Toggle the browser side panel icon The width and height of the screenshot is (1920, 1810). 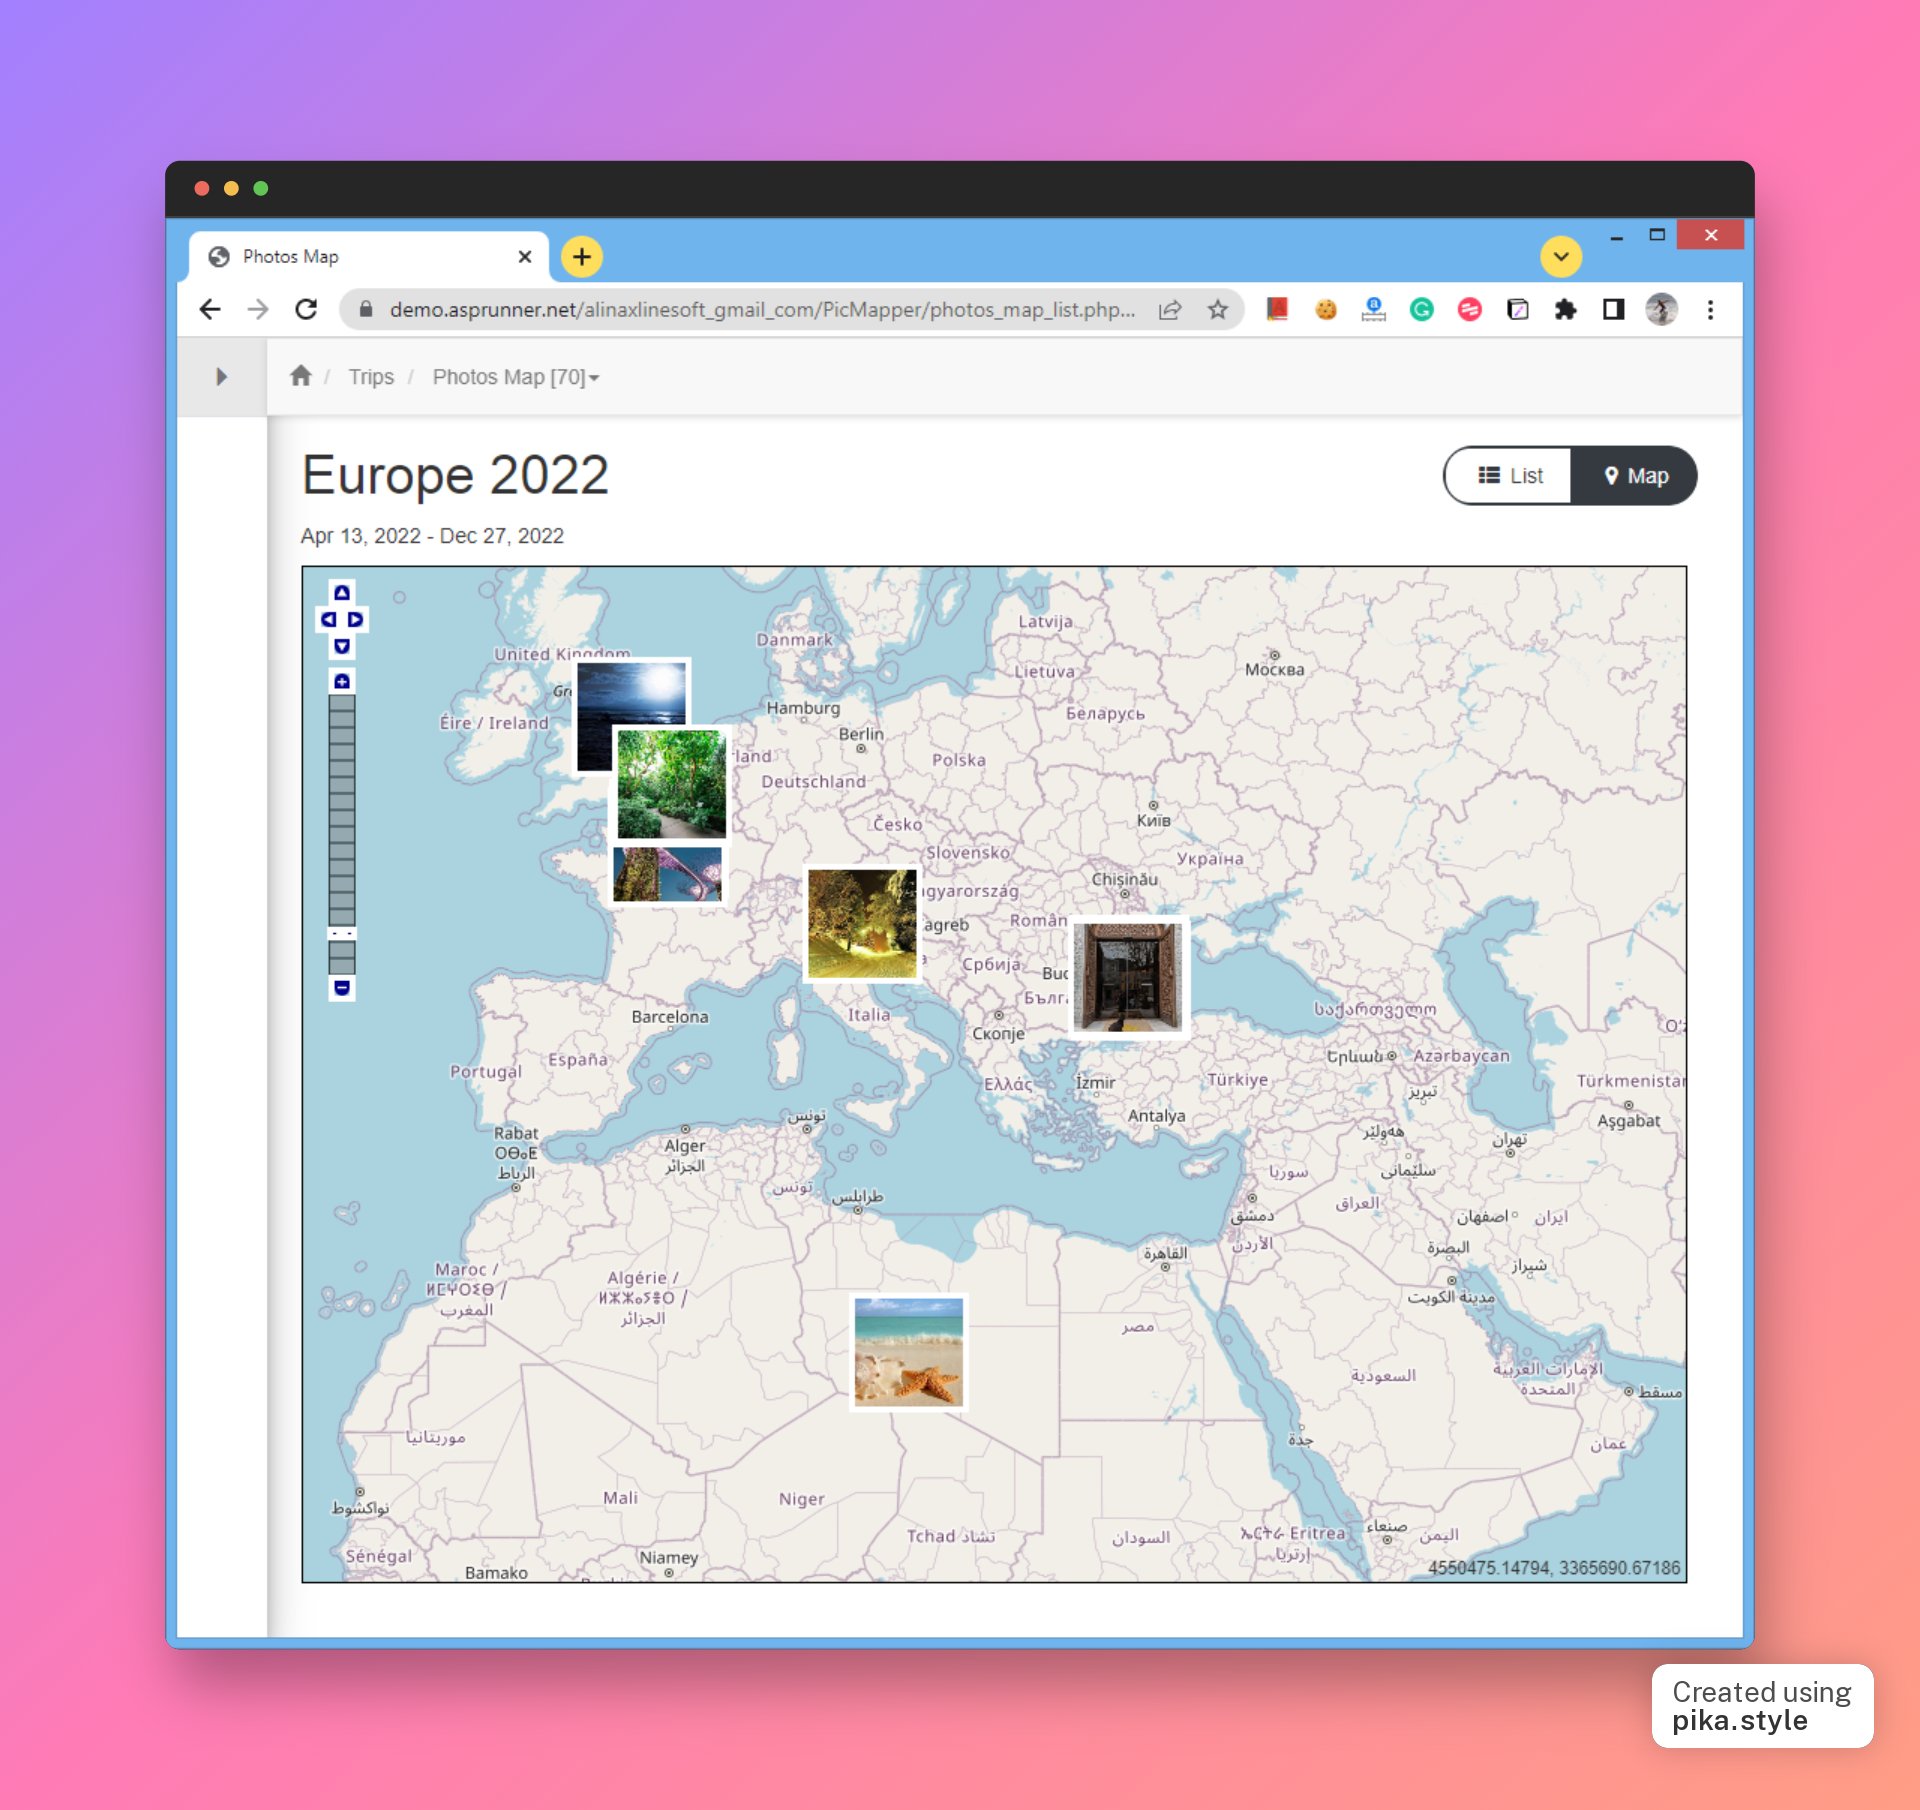[x=1613, y=310]
